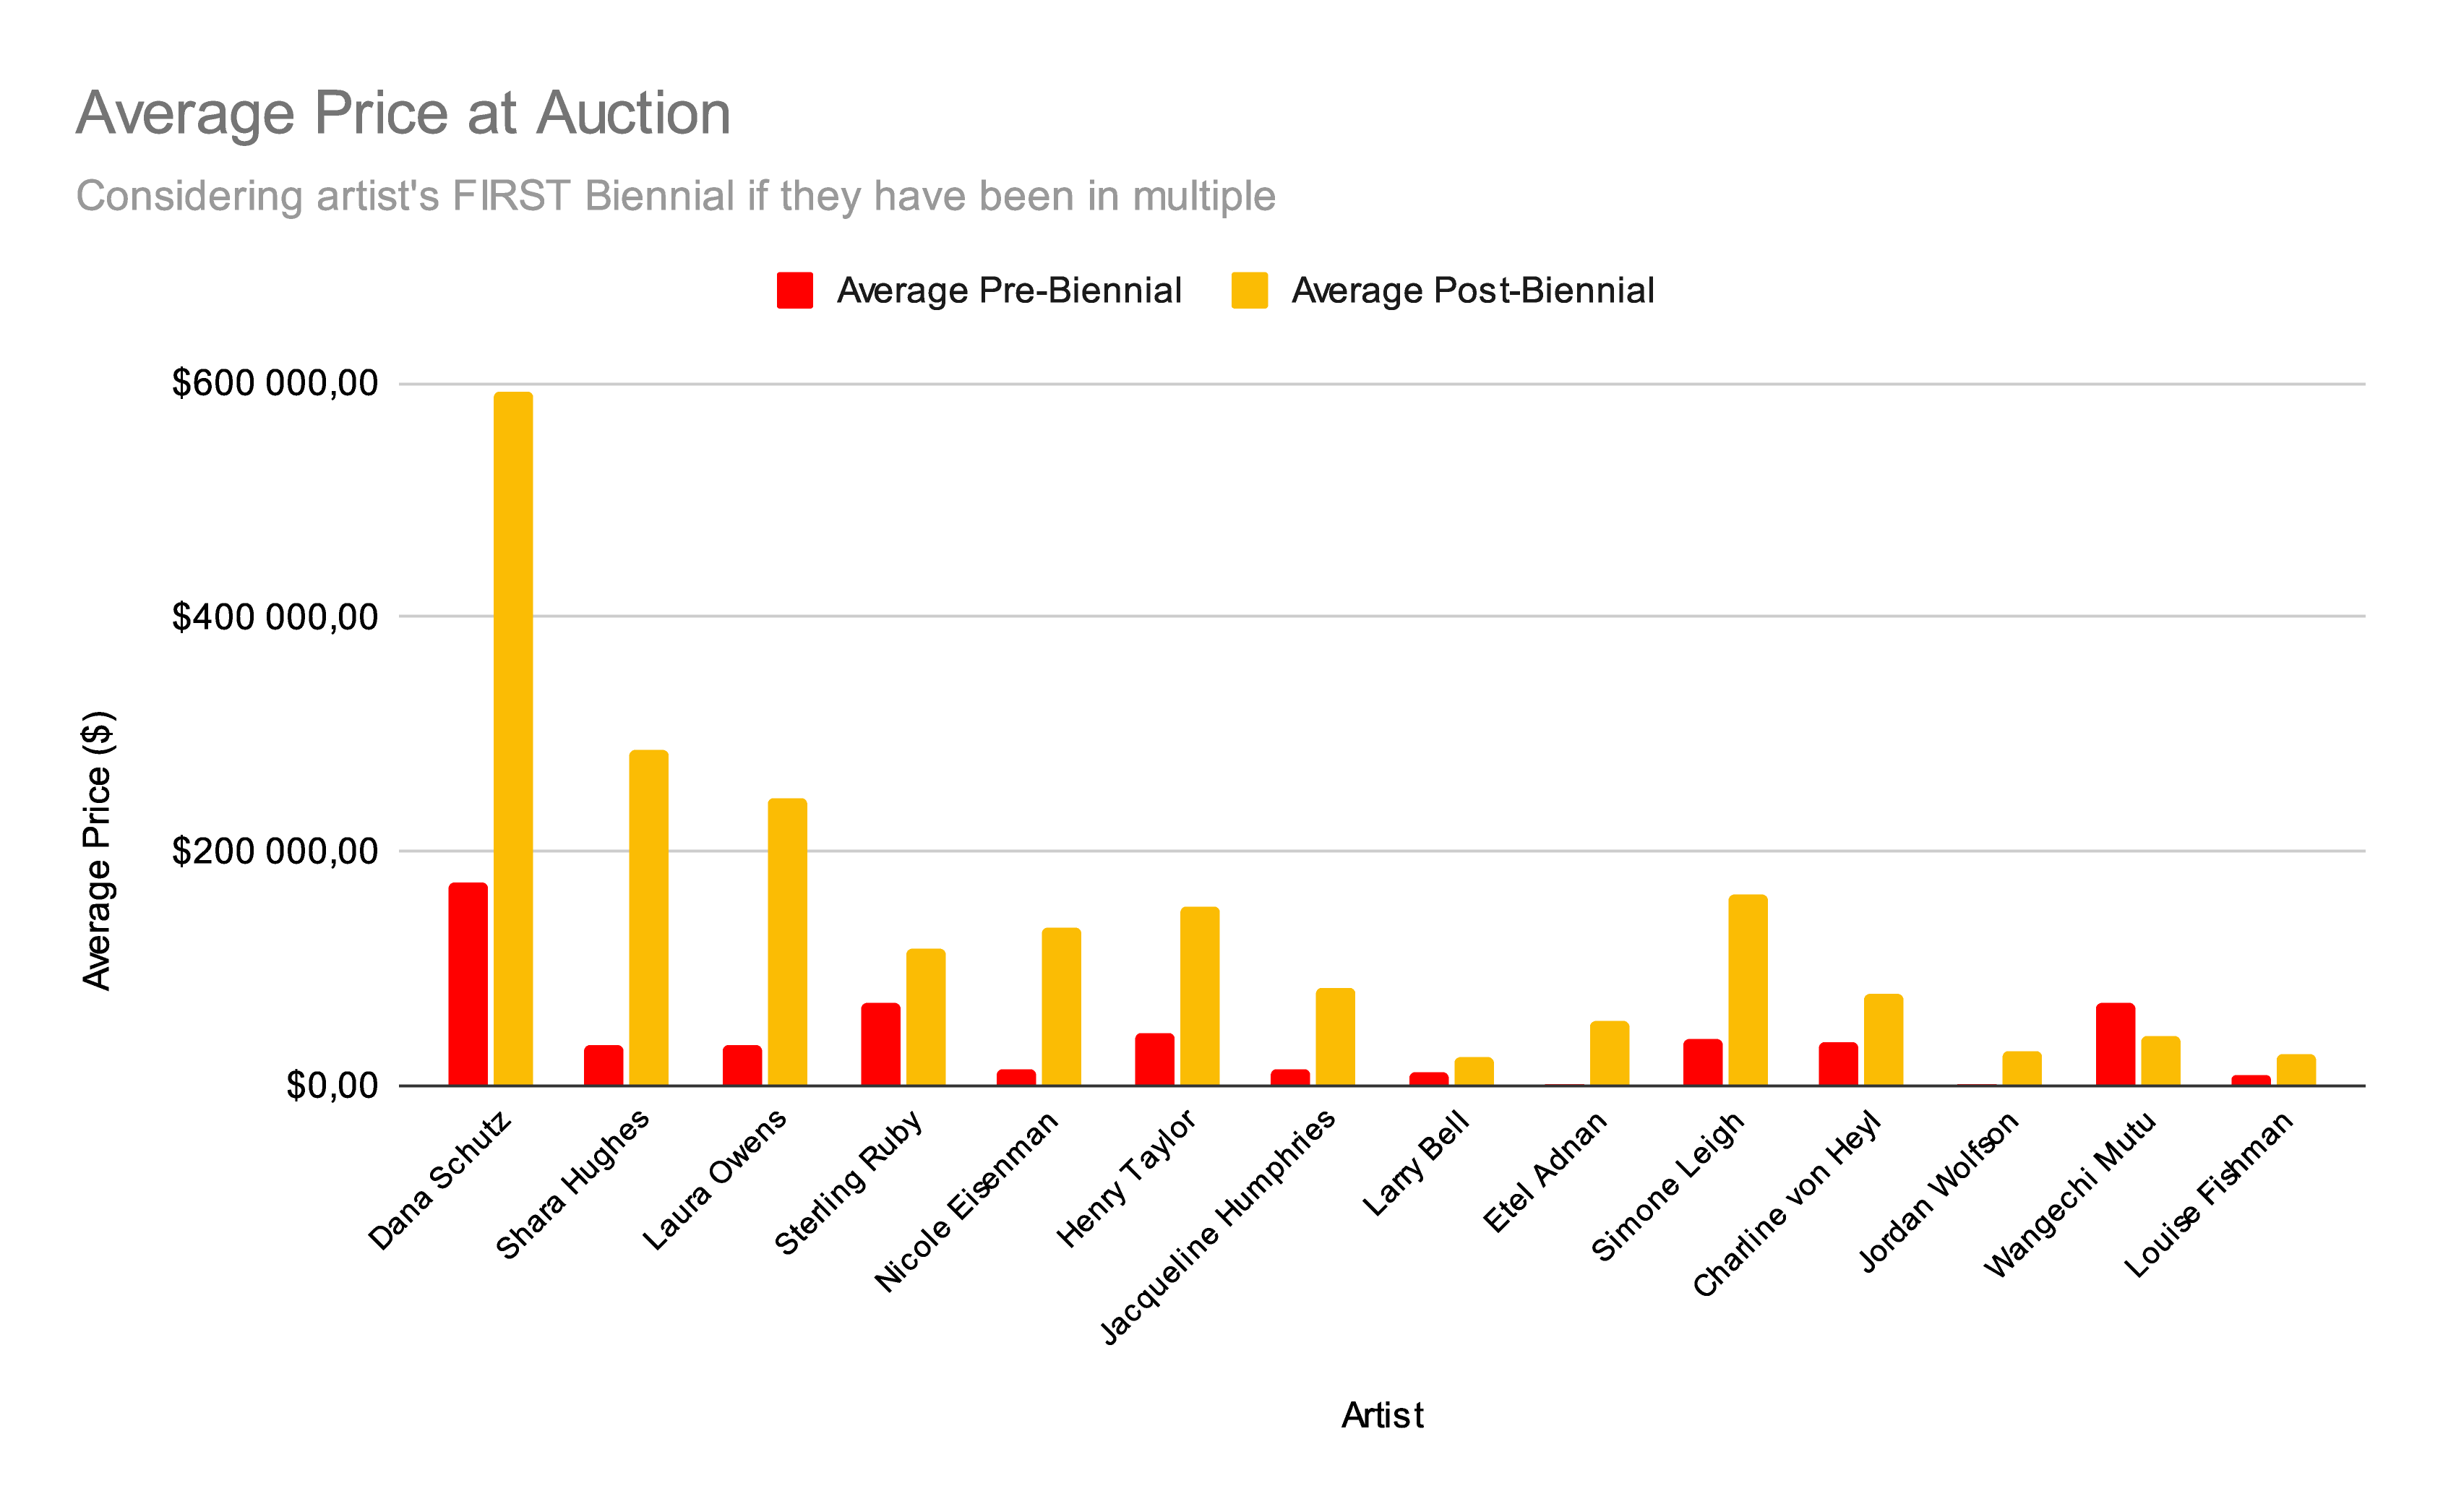Click the subtitle about artist's FIRST Biennial

tap(675, 196)
